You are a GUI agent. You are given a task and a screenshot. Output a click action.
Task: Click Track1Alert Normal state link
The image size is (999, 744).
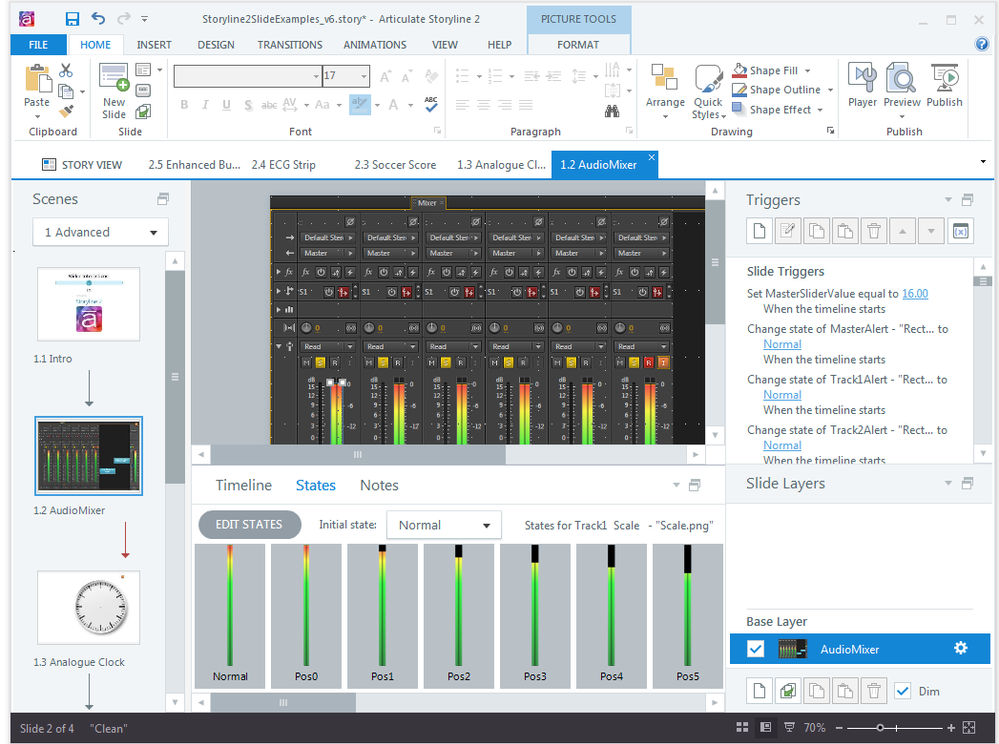782,395
